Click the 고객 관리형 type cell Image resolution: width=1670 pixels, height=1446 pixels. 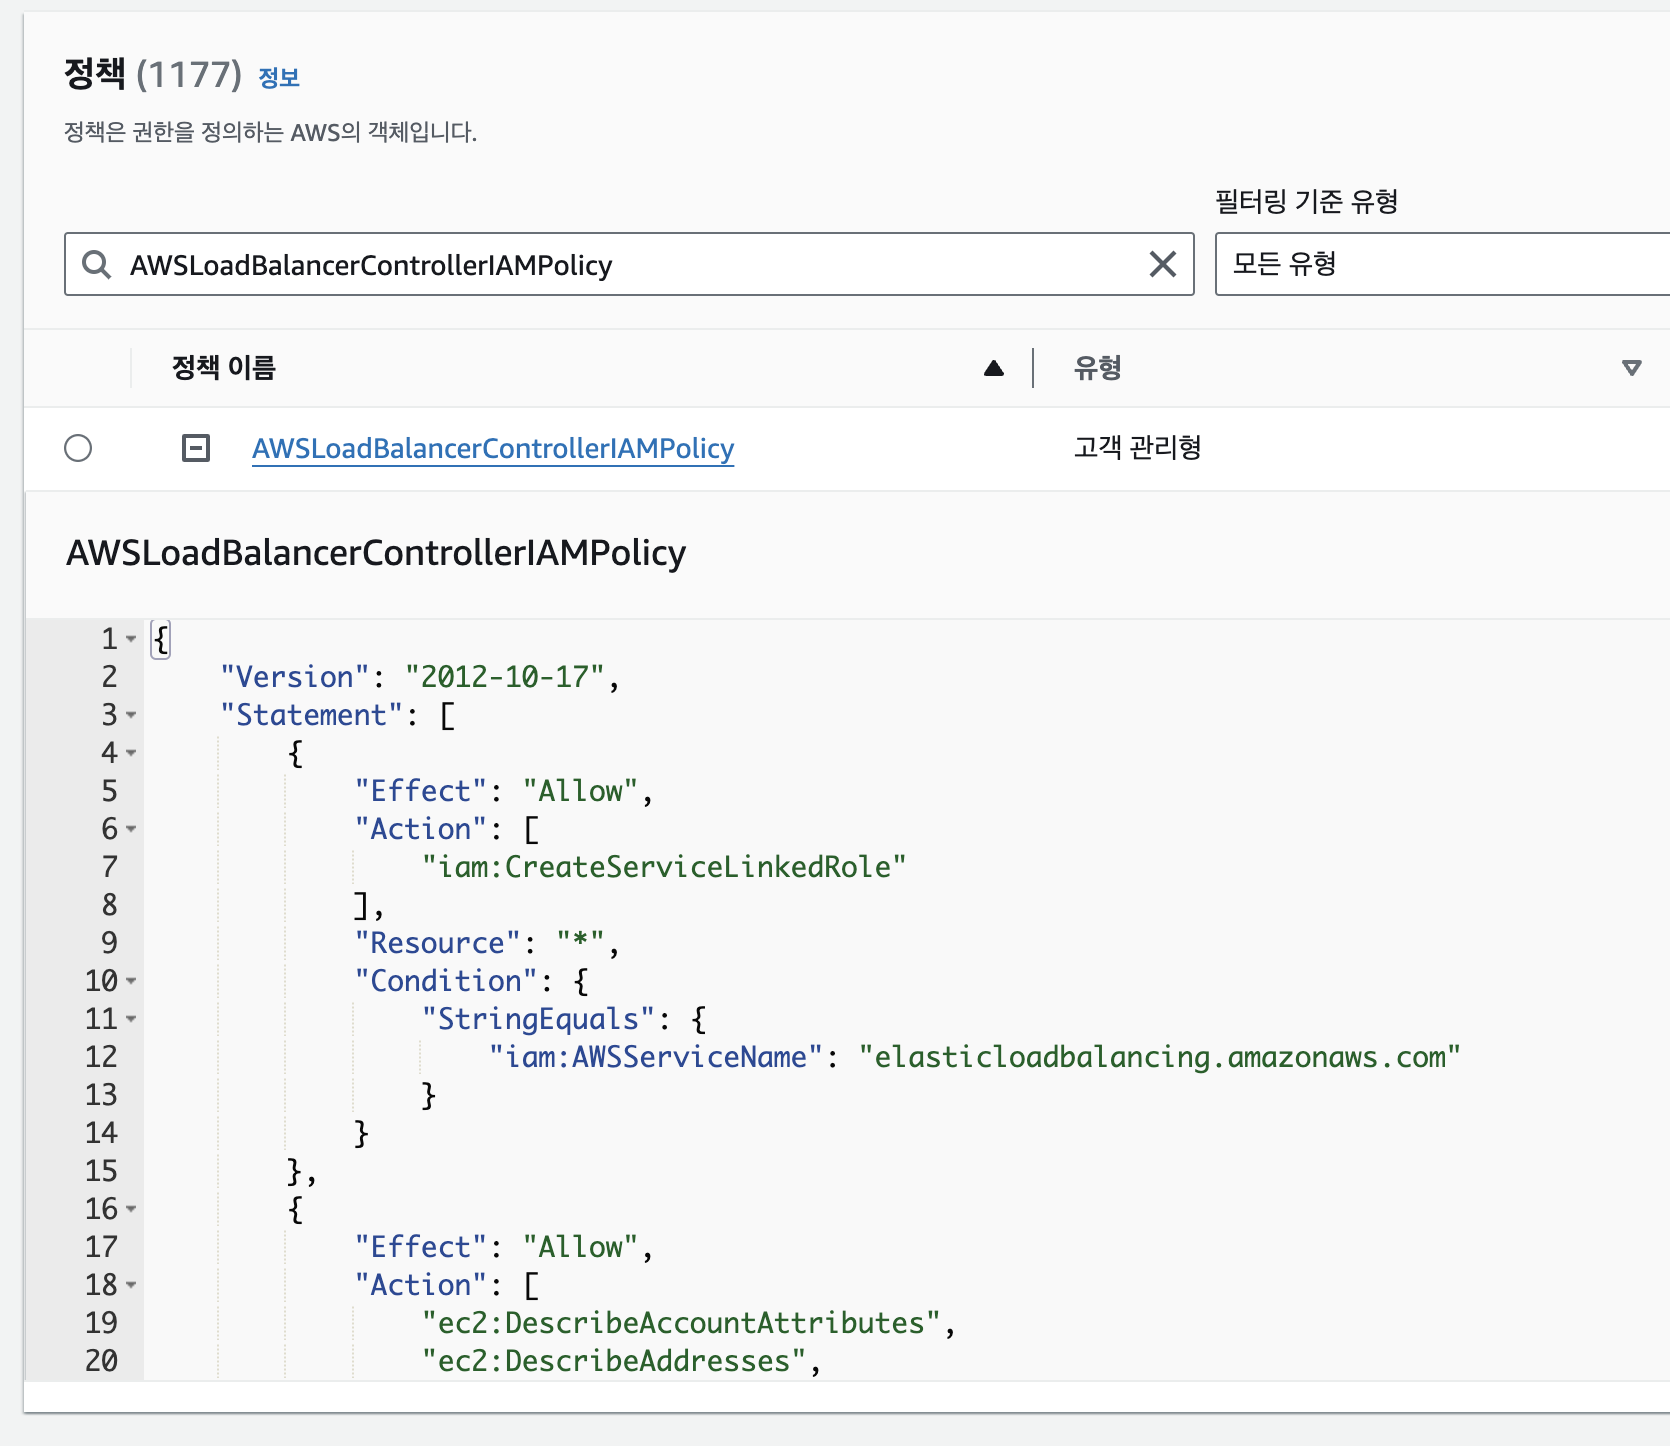click(1137, 447)
